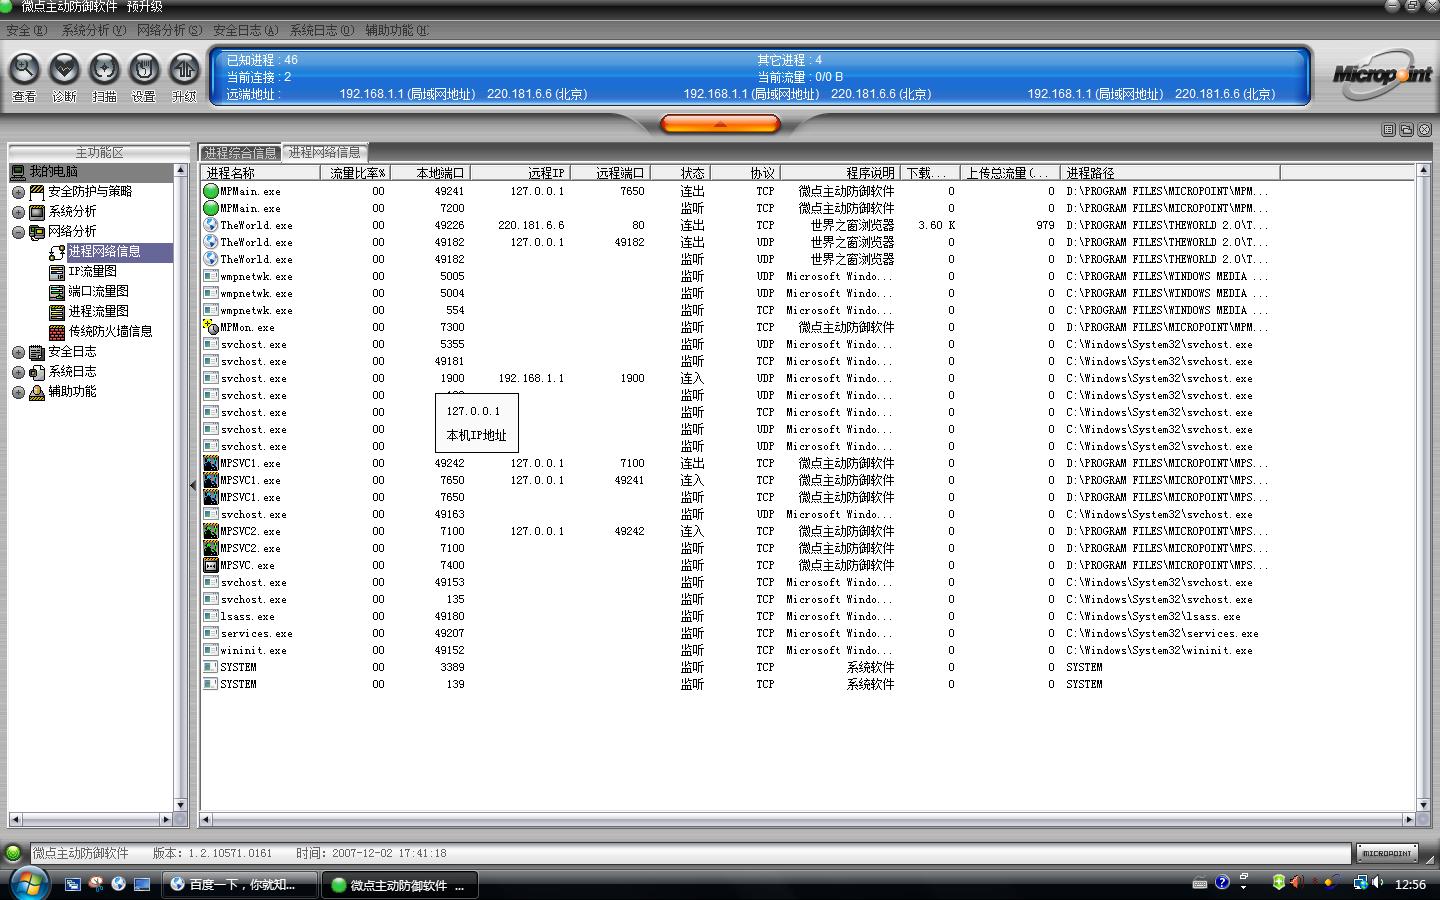
Task: Switch to 进程综合信息 tab
Action: tap(240, 152)
